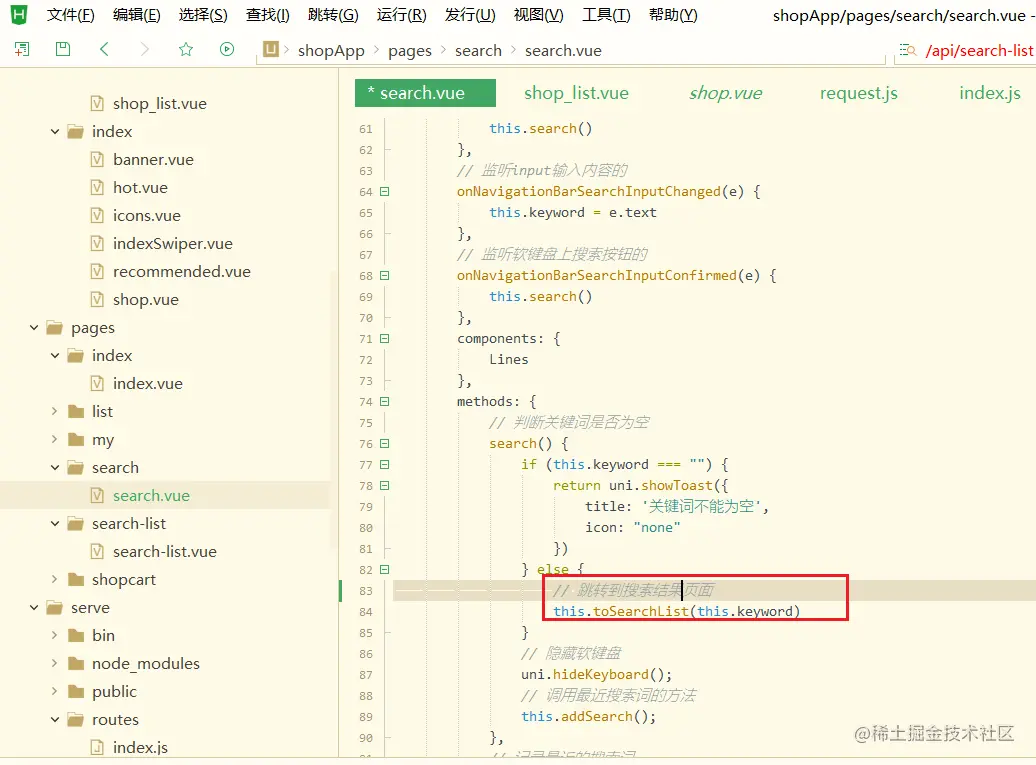This screenshot has height=765, width=1036.
Task: Open the 运行(R) menu
Action: [x=402, y=15]
